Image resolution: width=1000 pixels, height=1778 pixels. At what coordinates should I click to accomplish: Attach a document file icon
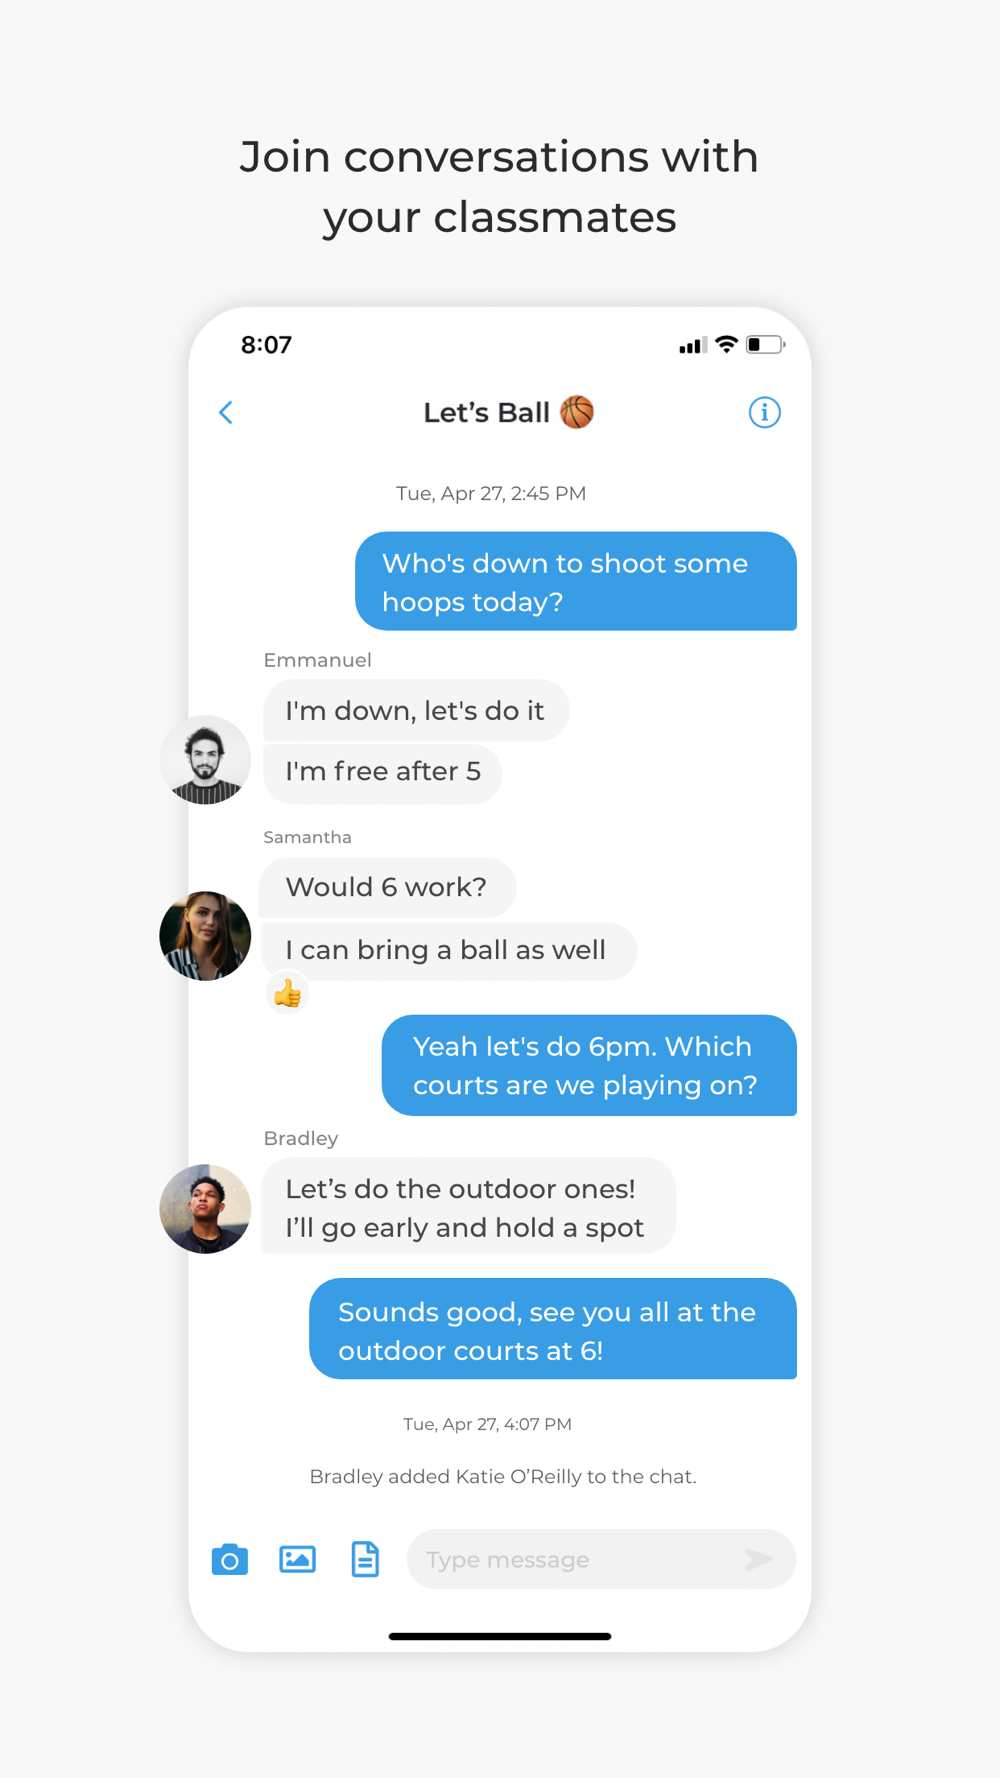pyautogui.click(x=365, y=1559)
